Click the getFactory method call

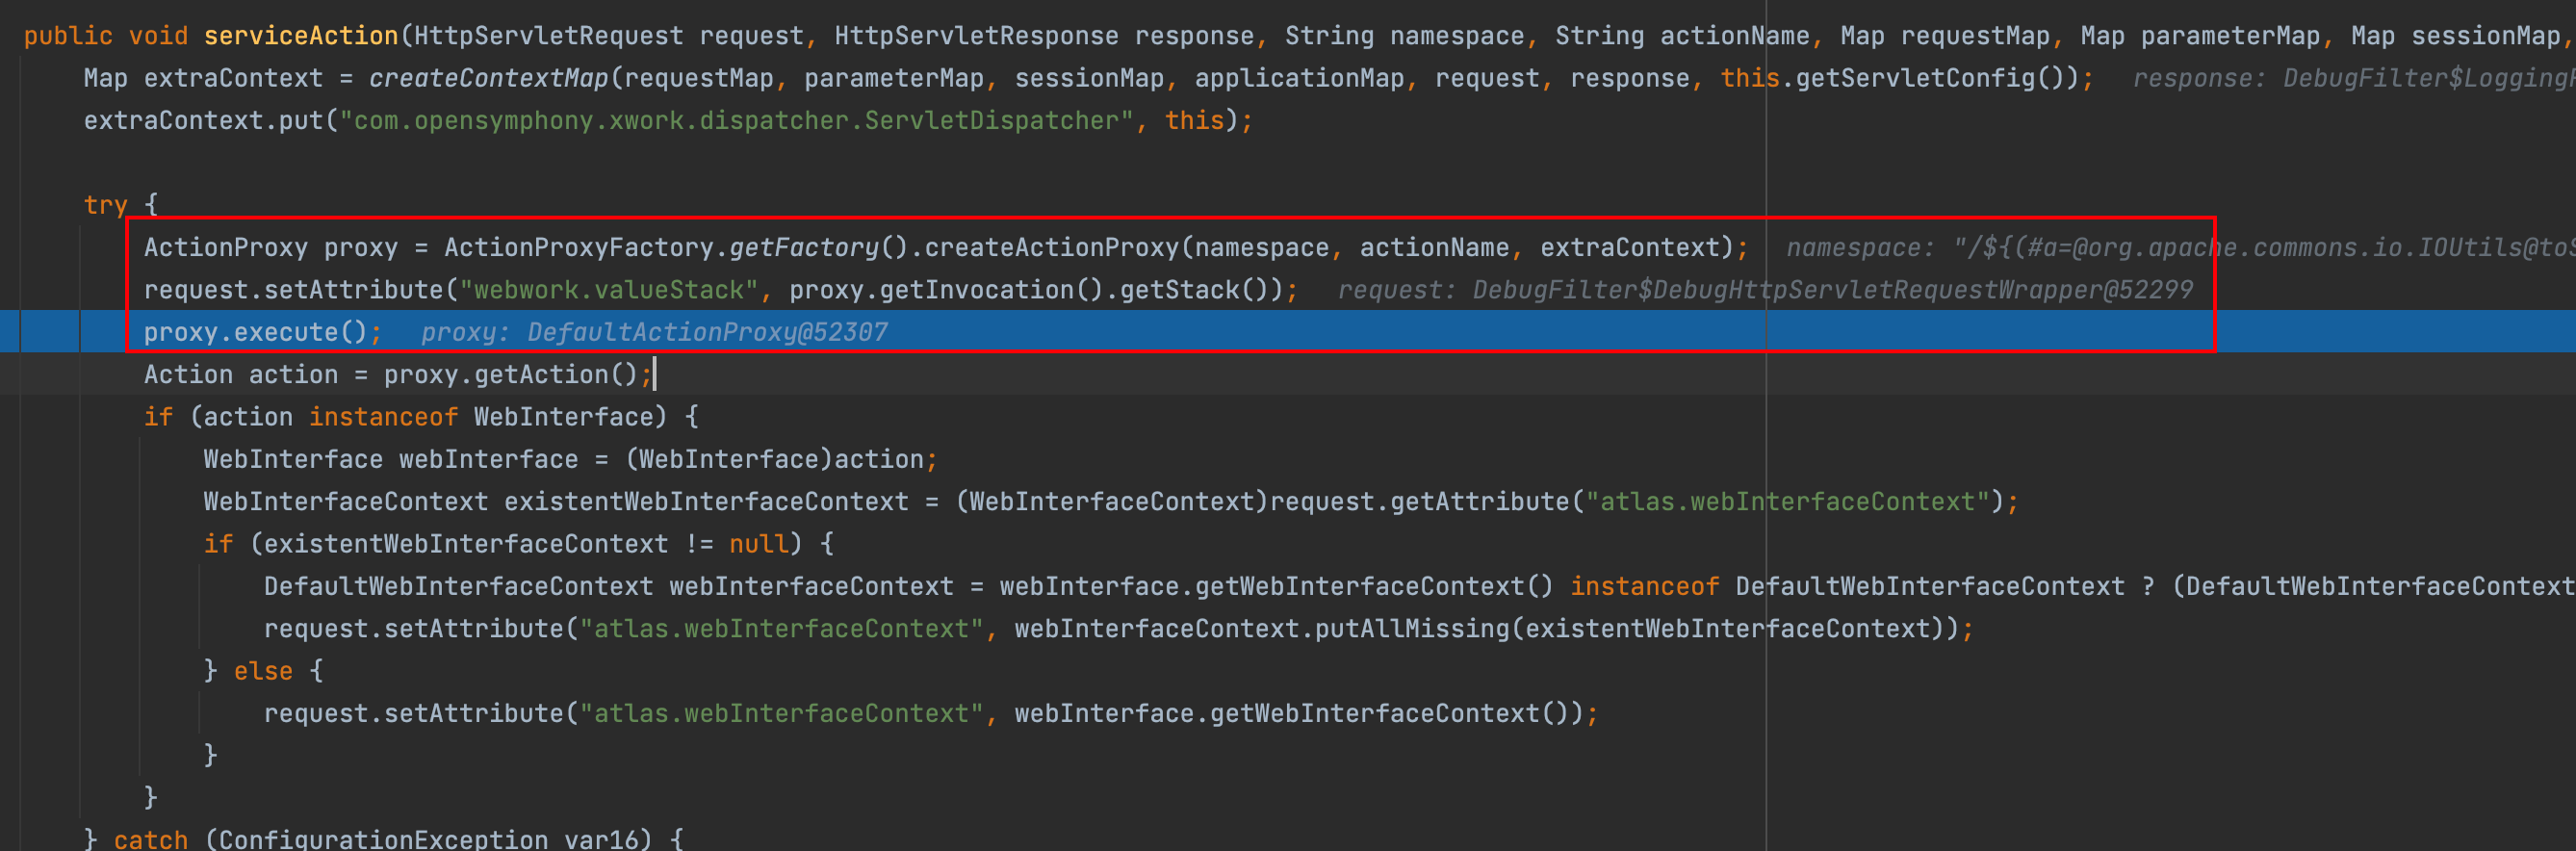coord(803,248)
